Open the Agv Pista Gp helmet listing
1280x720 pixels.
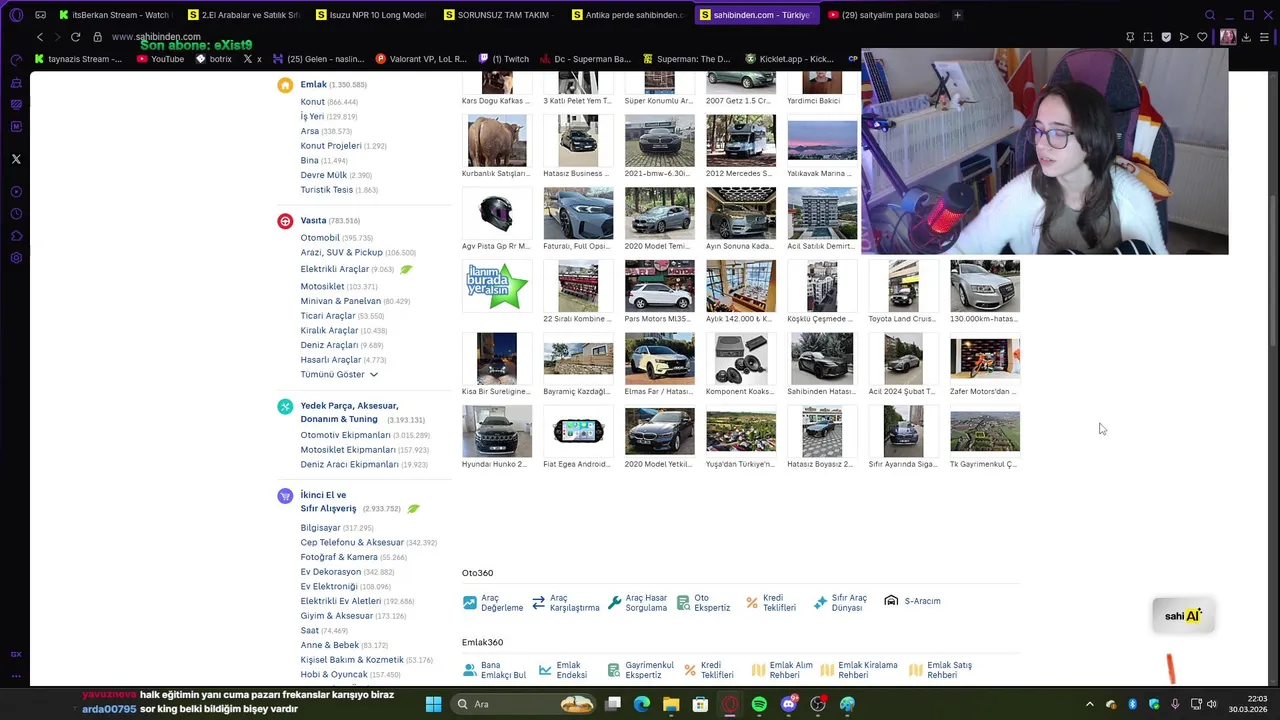pos(497,213)
